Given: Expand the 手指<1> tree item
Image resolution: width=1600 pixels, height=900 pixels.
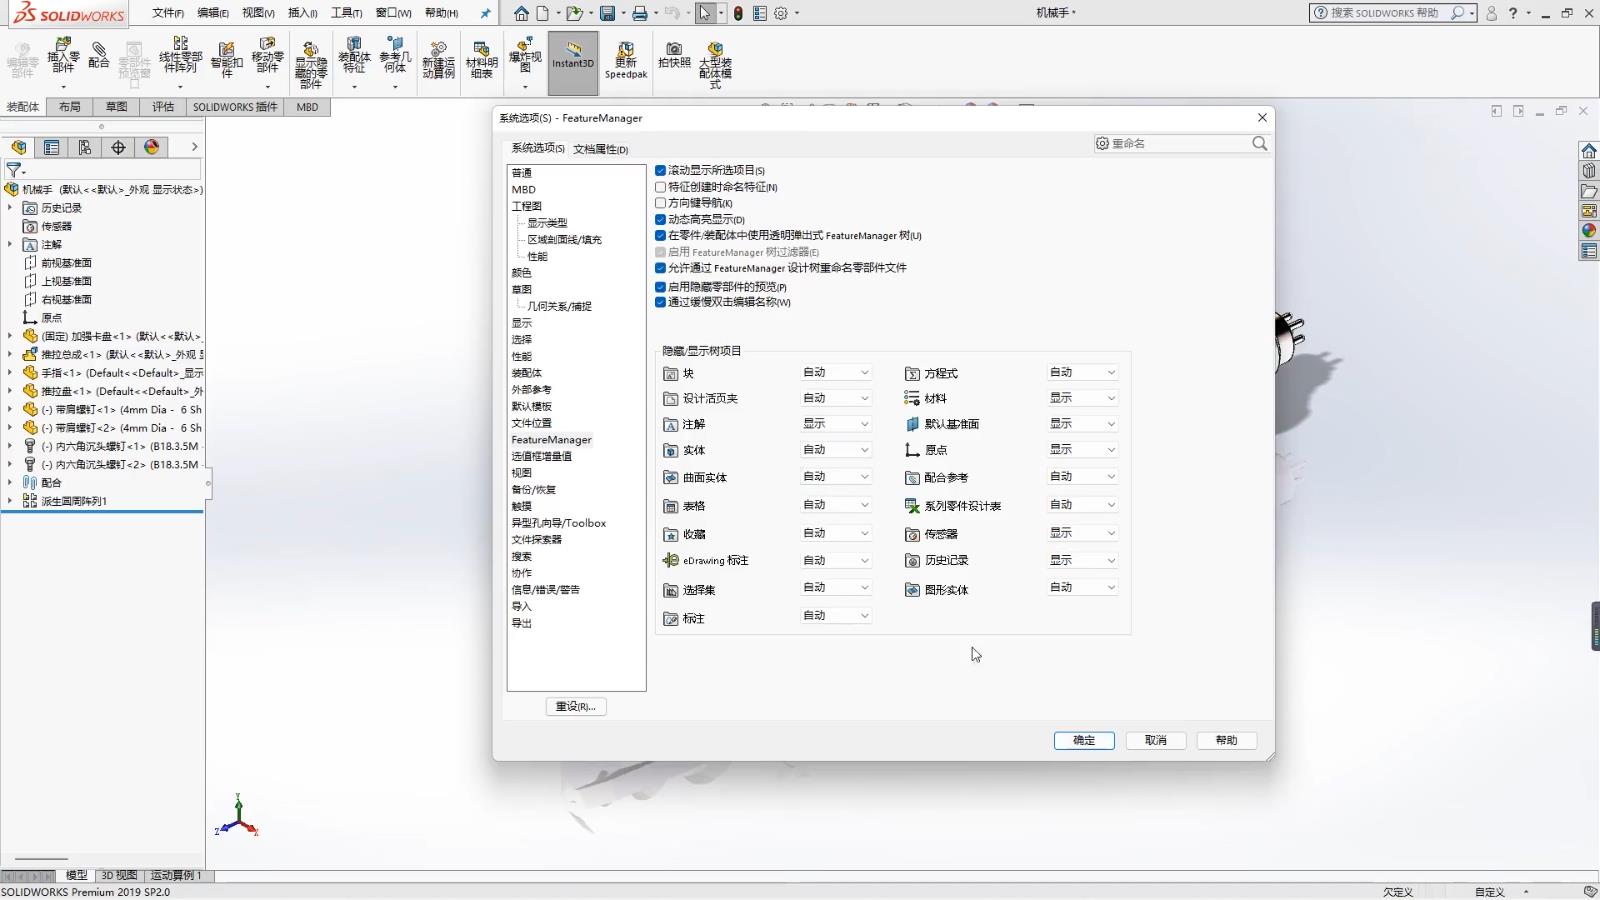Looking at the screenshot, I should coord(10,373).
